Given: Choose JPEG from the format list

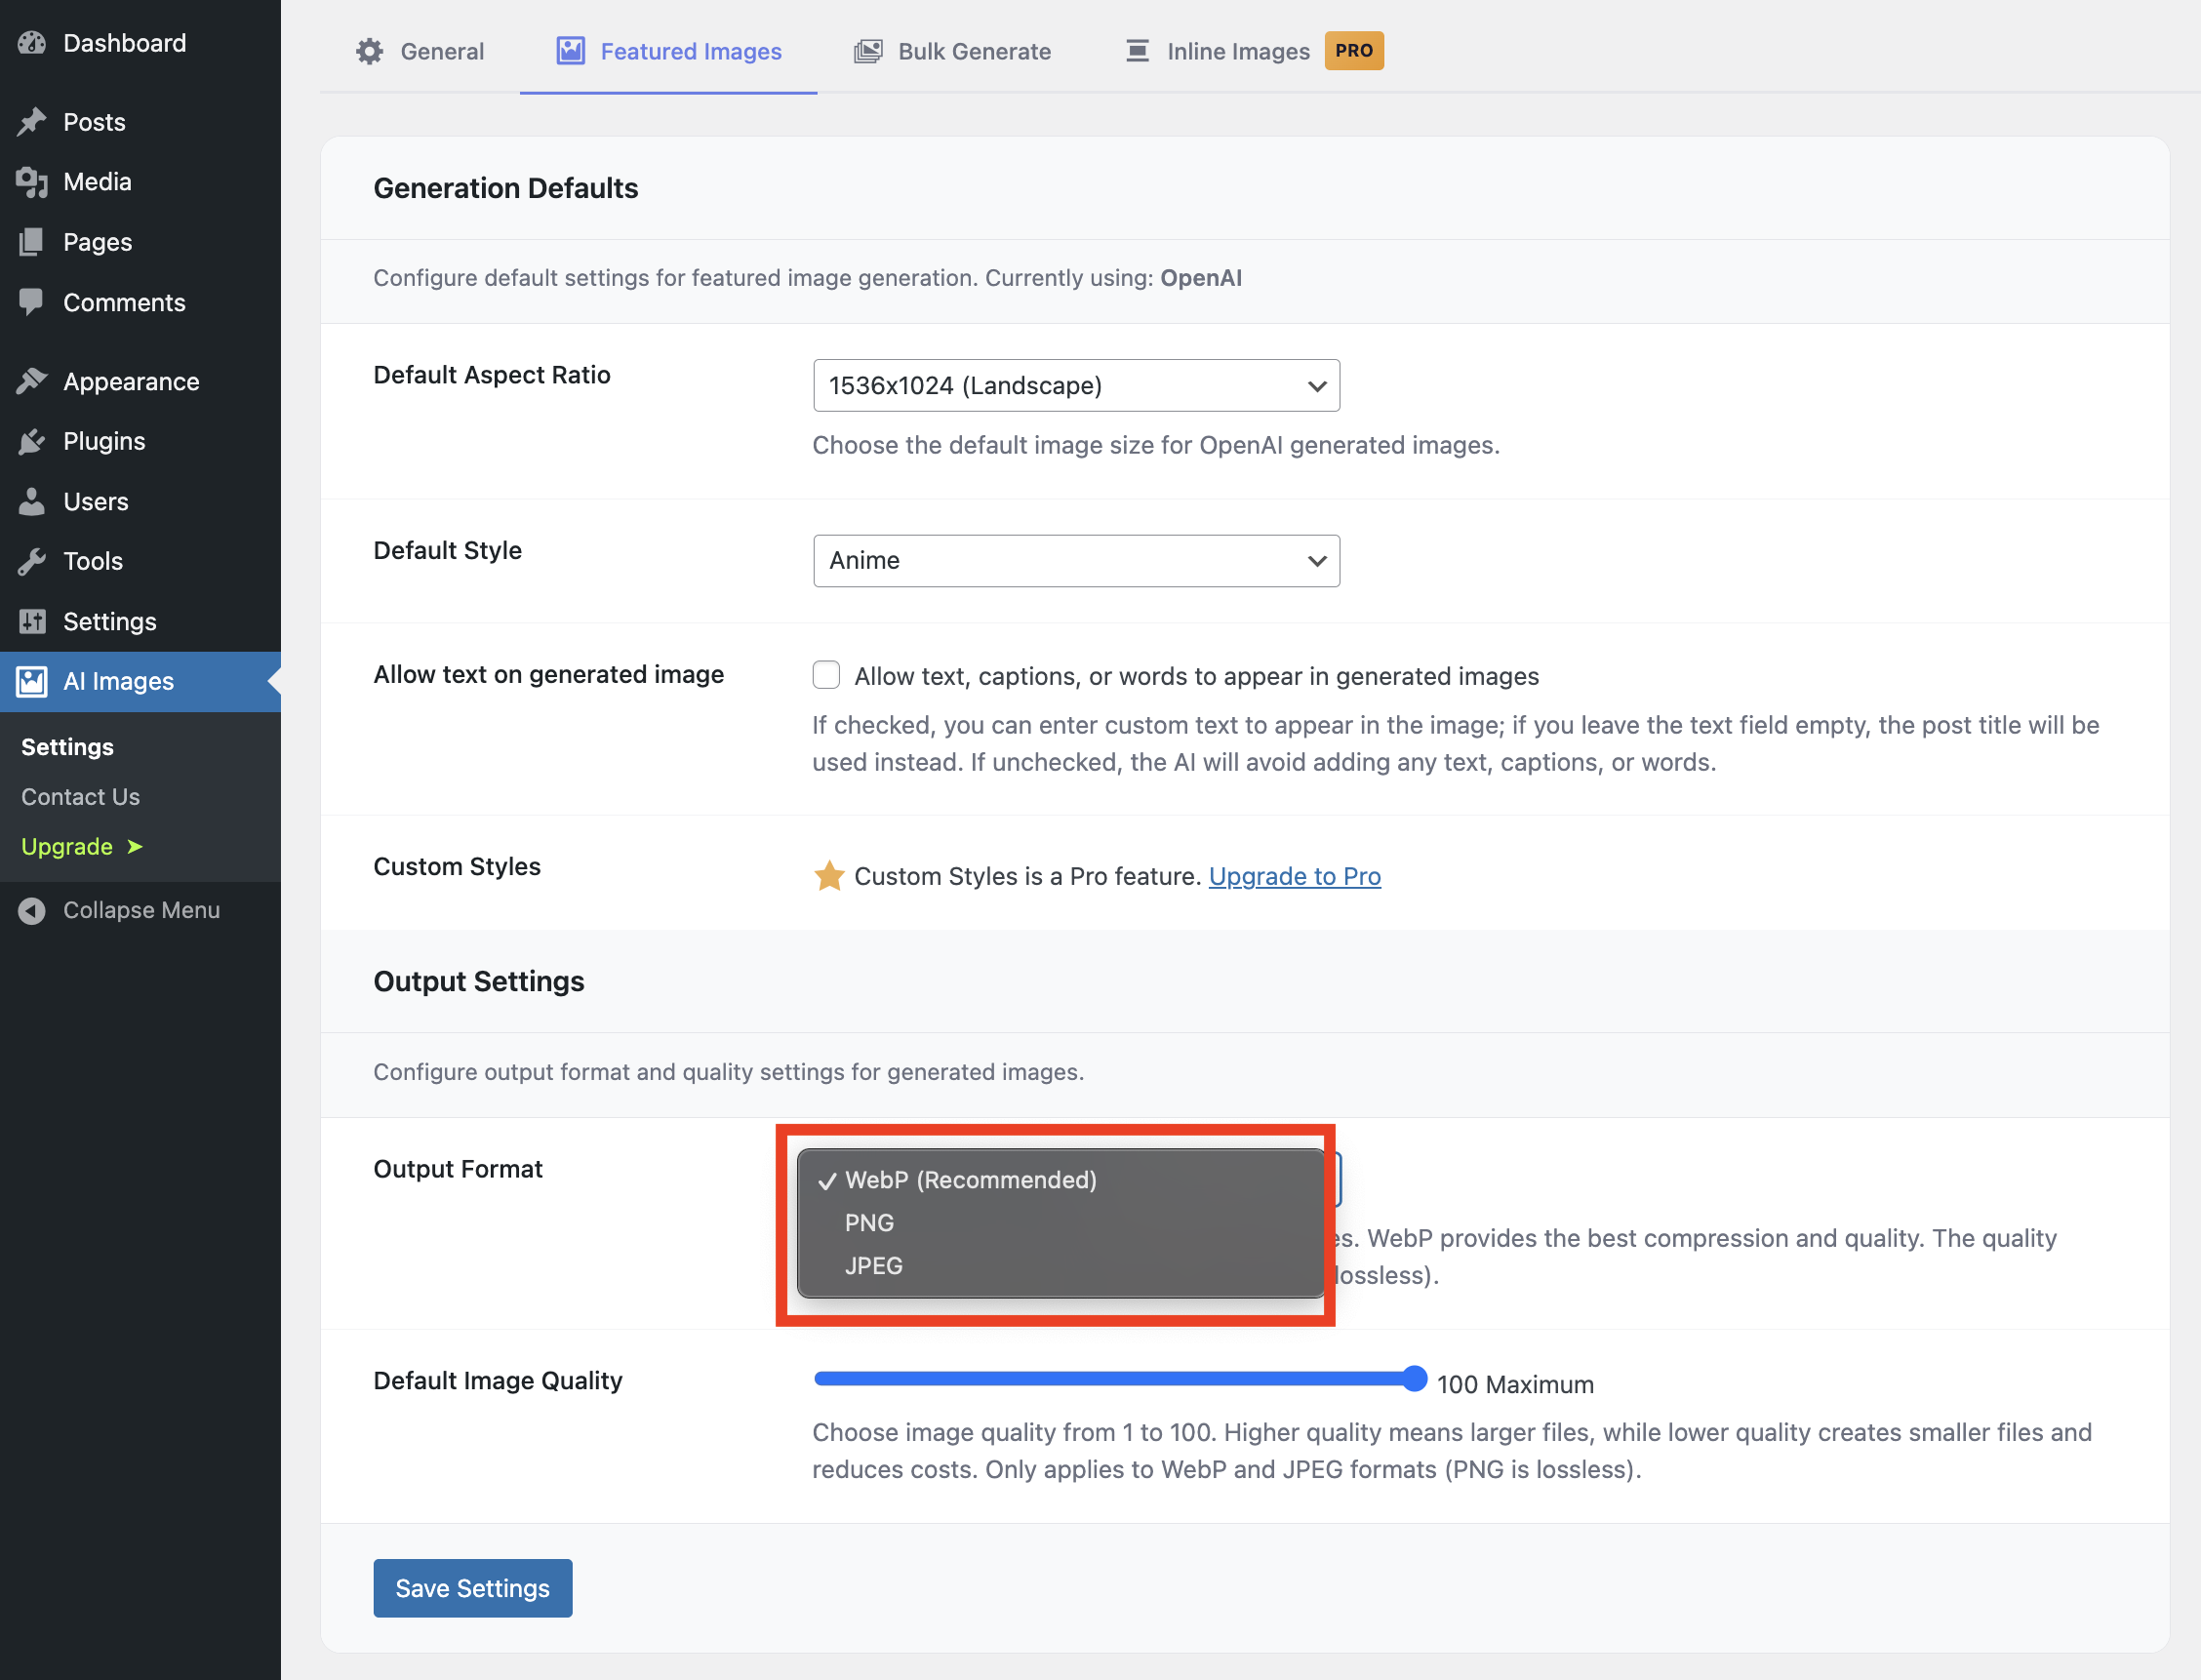Looking at the screenshot, I should 873,1264.
